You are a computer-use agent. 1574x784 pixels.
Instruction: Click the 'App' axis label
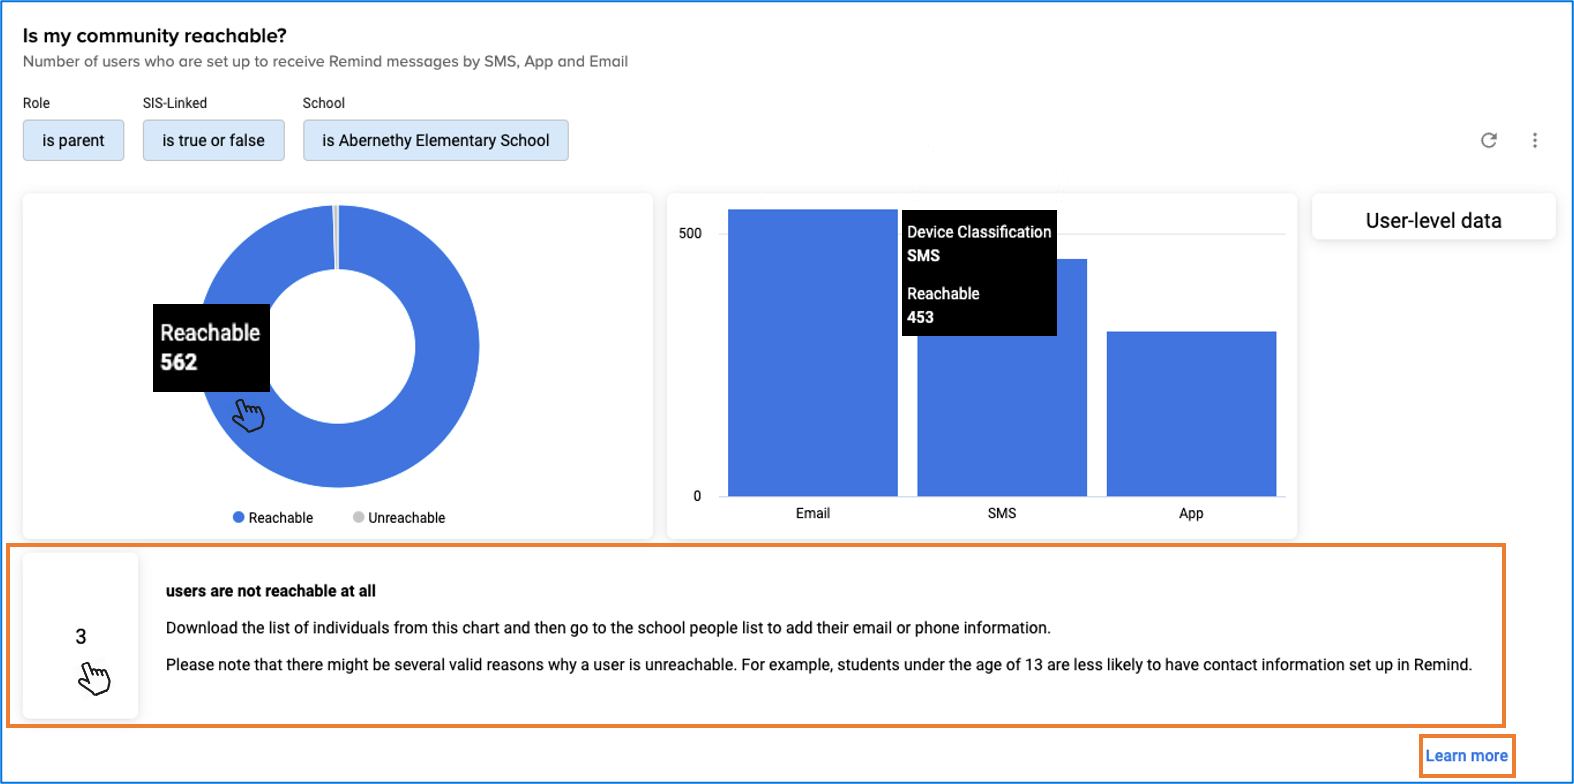[1191, 513]
